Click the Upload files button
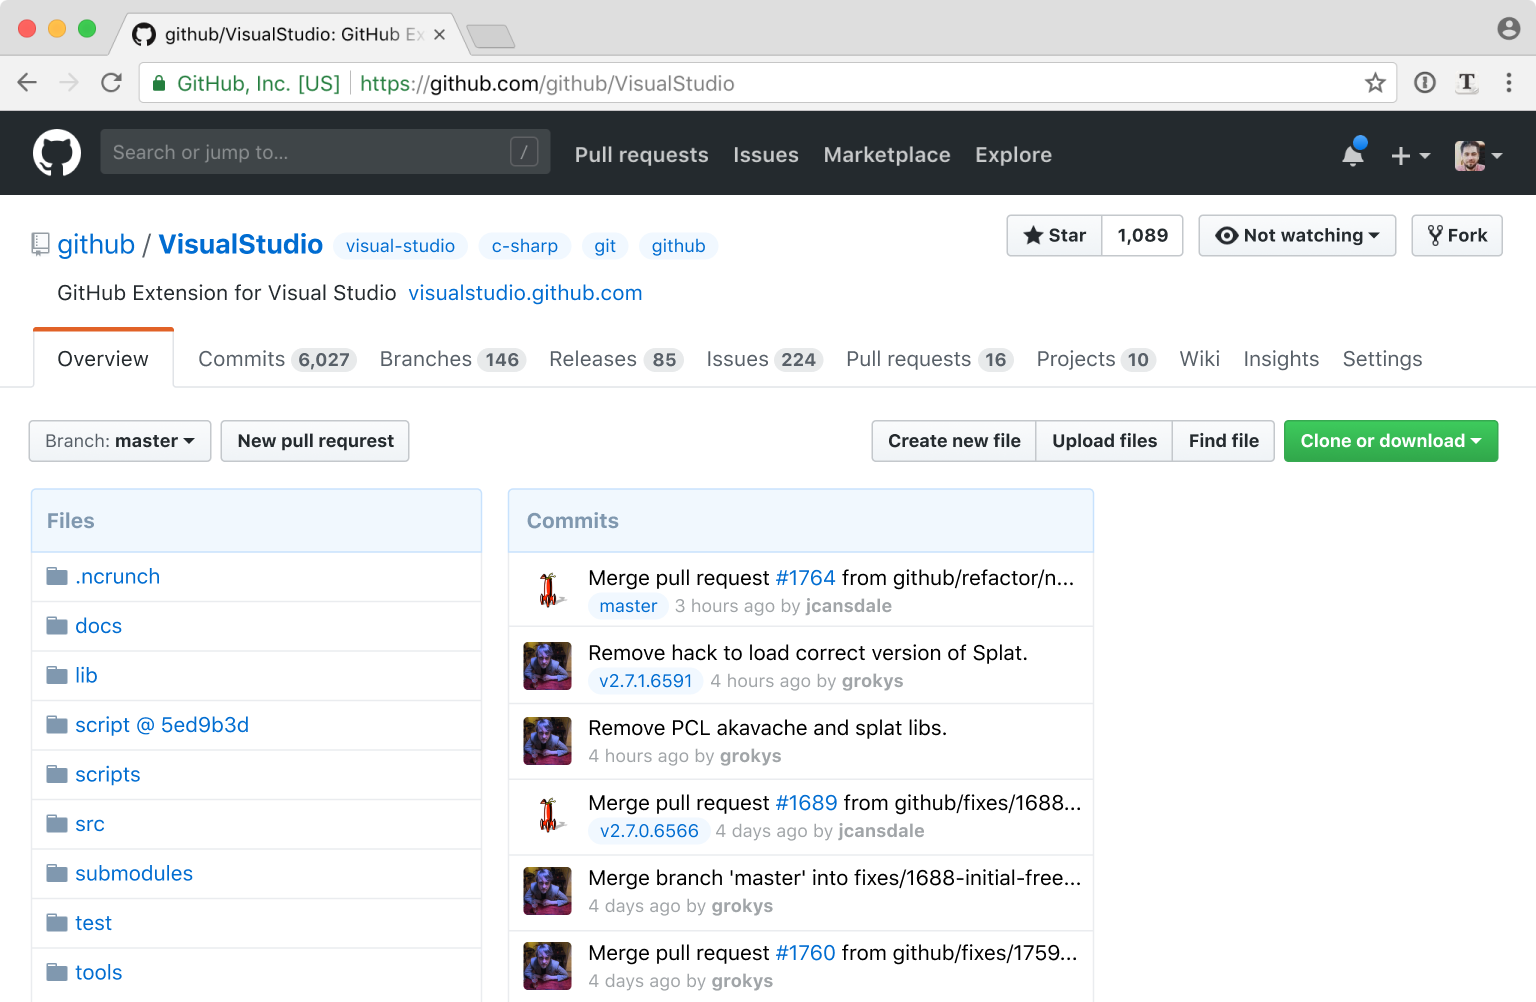The width and height of the screenshot is (1536, 1002). pos(1104,441)
